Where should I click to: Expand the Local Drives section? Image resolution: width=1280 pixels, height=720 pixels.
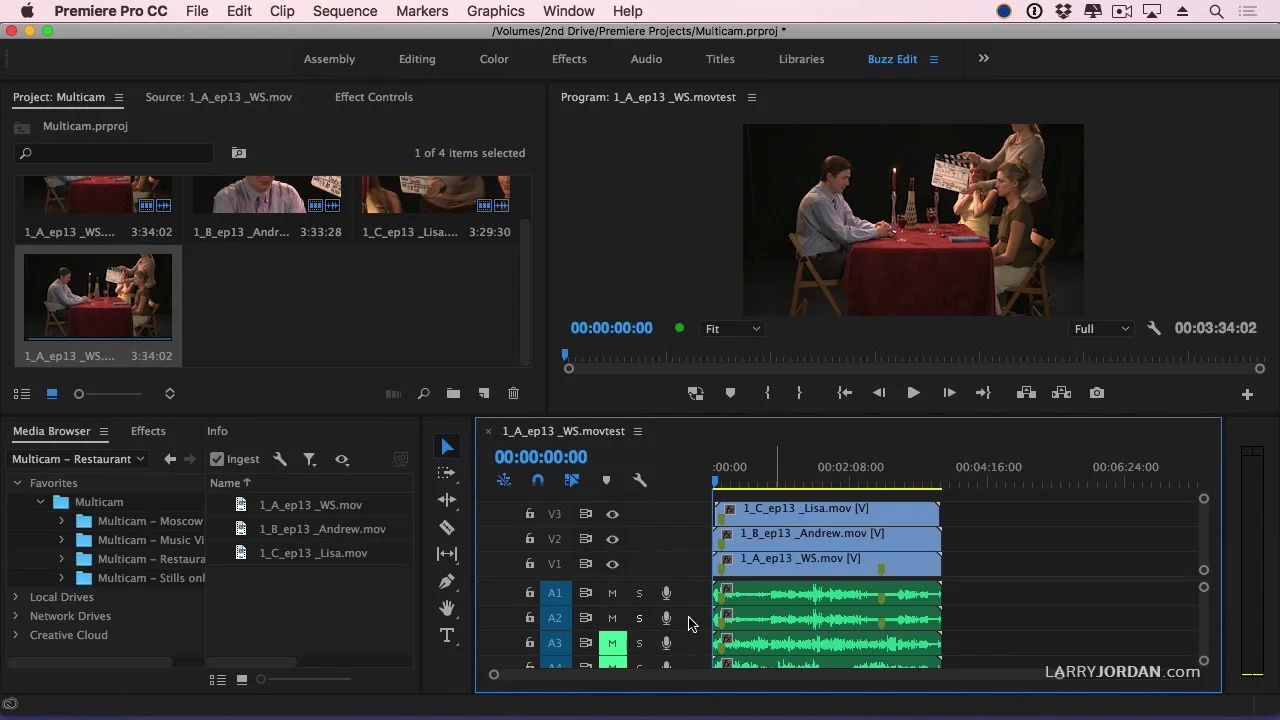15,597
